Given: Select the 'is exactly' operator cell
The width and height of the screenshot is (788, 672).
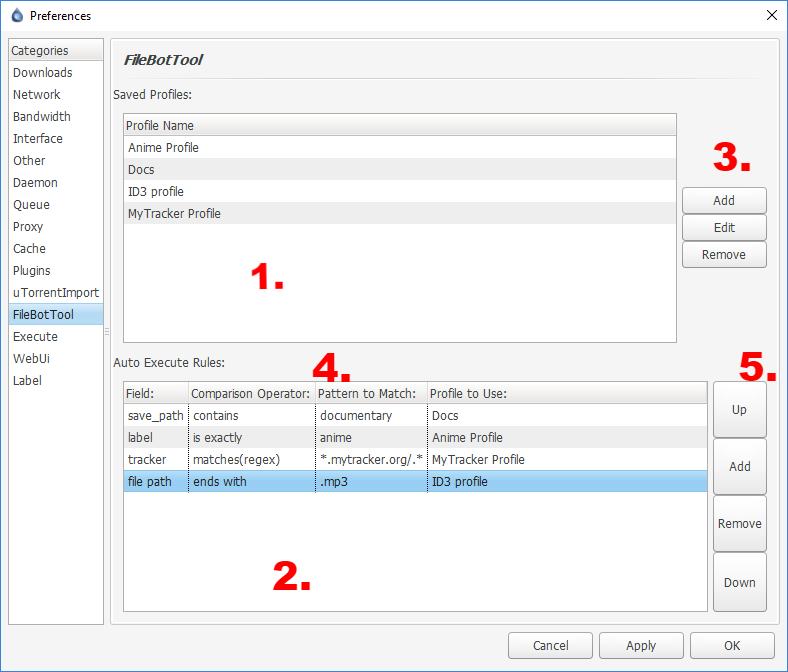Looking at the screenshot, I should pyautogui.click(x=252, y=438).
